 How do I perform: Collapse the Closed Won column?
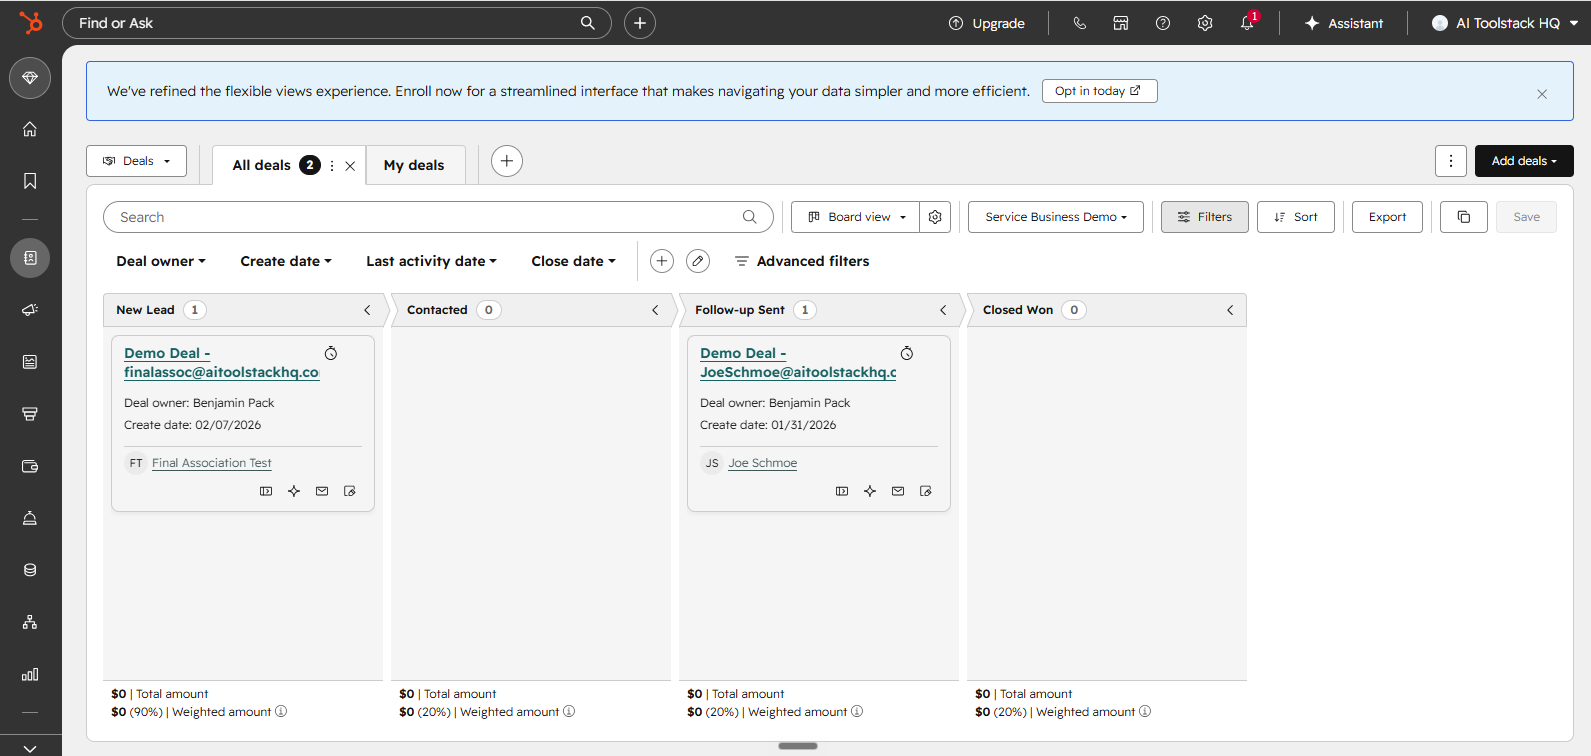[1230, 310]
